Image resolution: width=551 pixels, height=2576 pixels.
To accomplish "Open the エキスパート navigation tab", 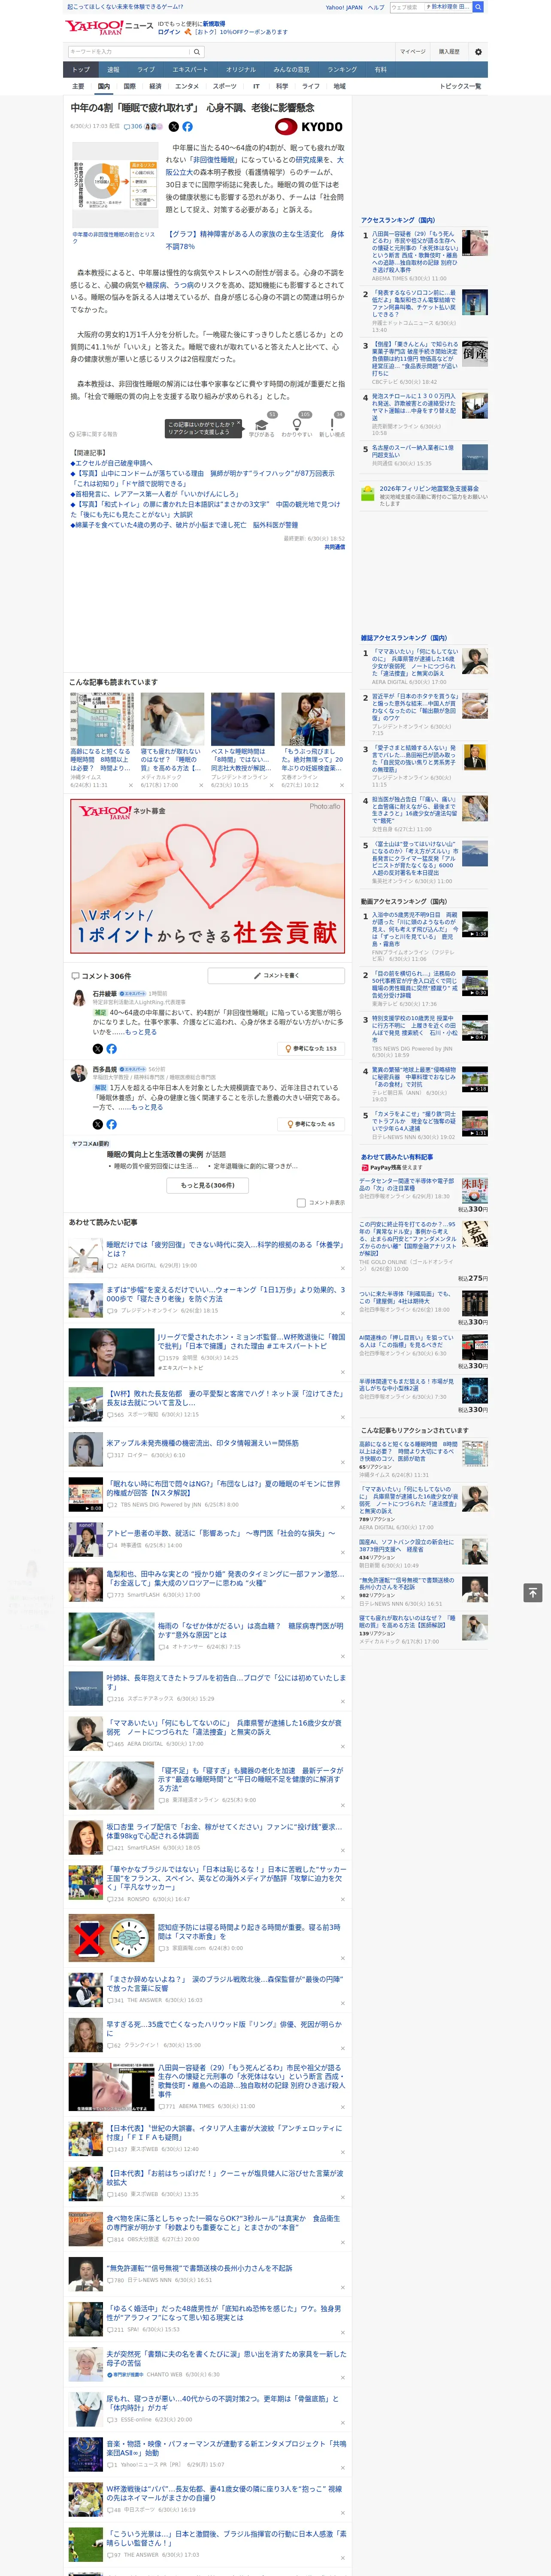I will click(x=190, y=70).
